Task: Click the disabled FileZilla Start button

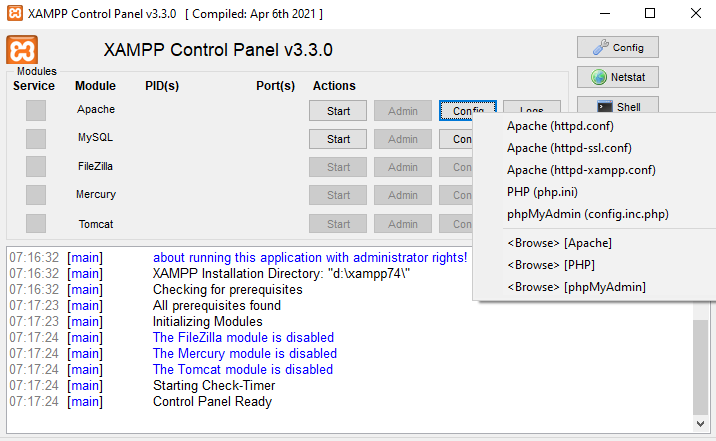Action: click(338, 167)
